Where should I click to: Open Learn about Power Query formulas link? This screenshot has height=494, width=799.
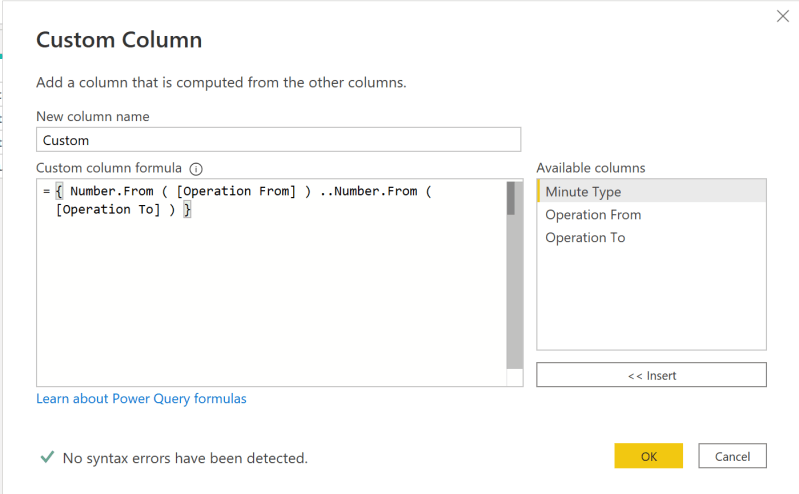(x=141, y=399)
